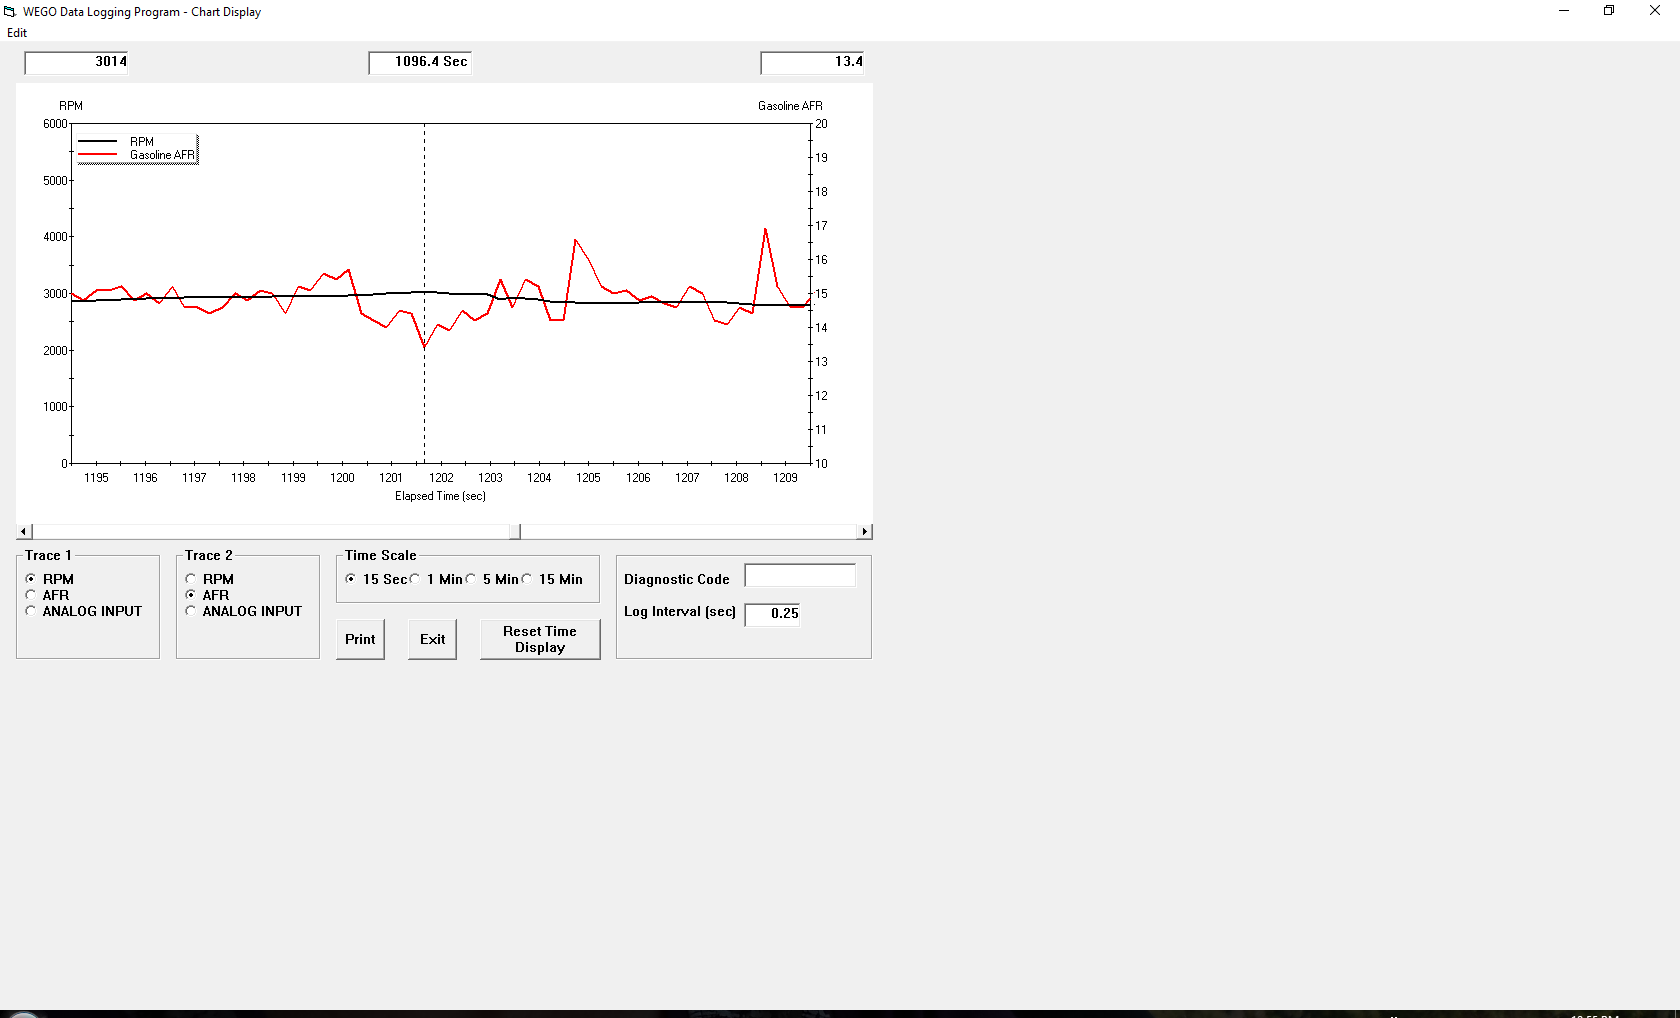Switch time scale to 15 Min
1680x1018 pixels.
pyautogui.click(x=527, y=579)
